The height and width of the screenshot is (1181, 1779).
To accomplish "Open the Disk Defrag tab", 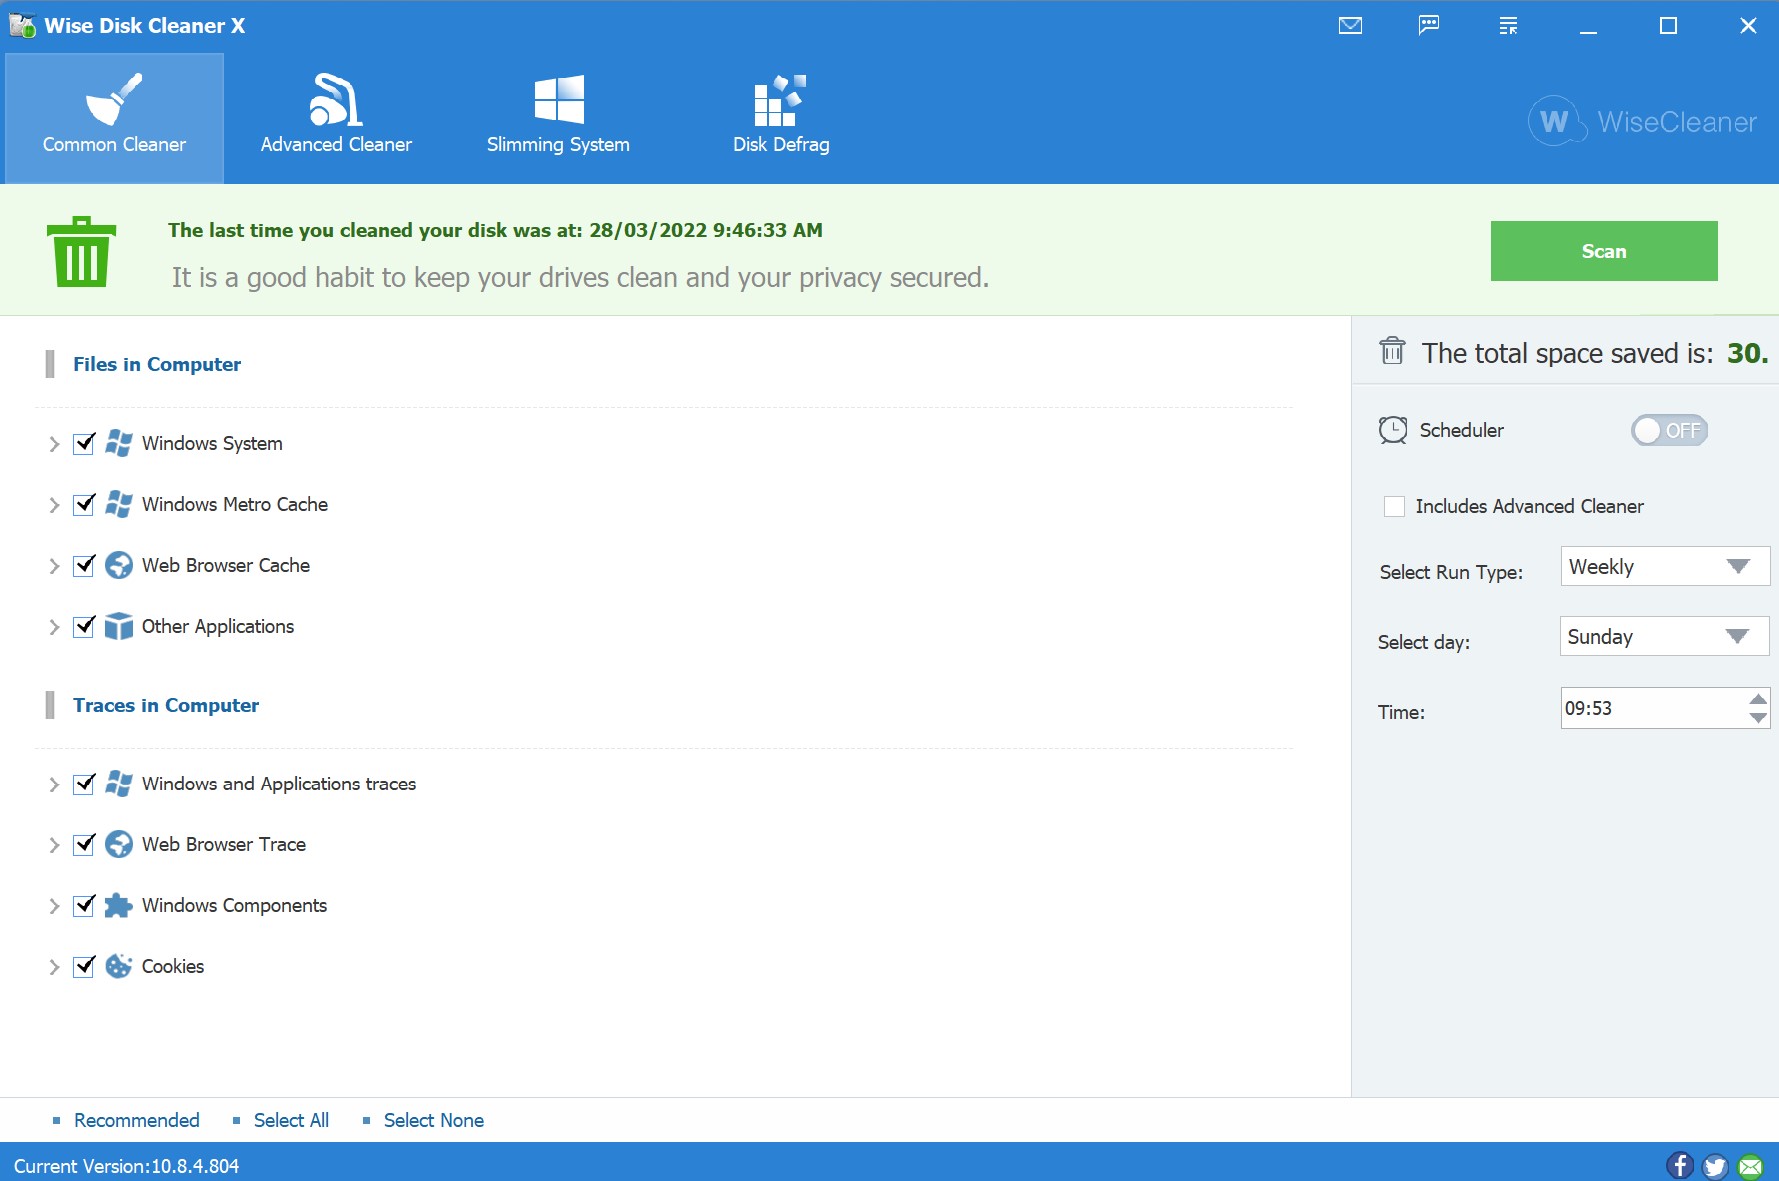I will [780, 117].
